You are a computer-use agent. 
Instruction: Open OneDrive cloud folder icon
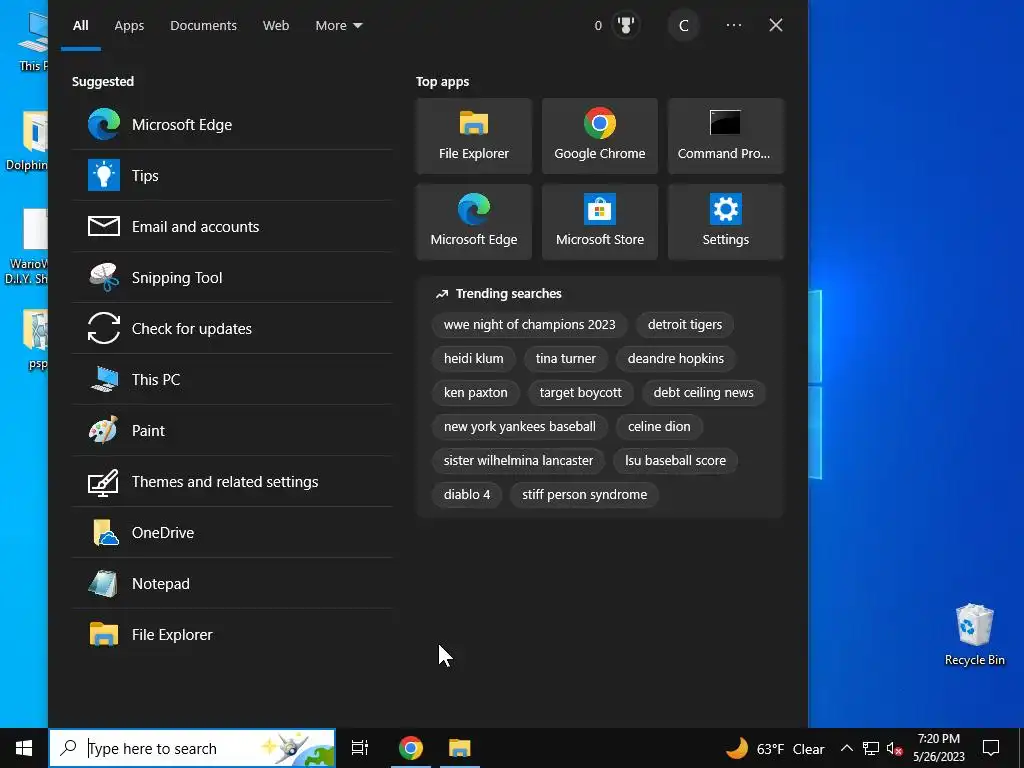click(104, 533)
